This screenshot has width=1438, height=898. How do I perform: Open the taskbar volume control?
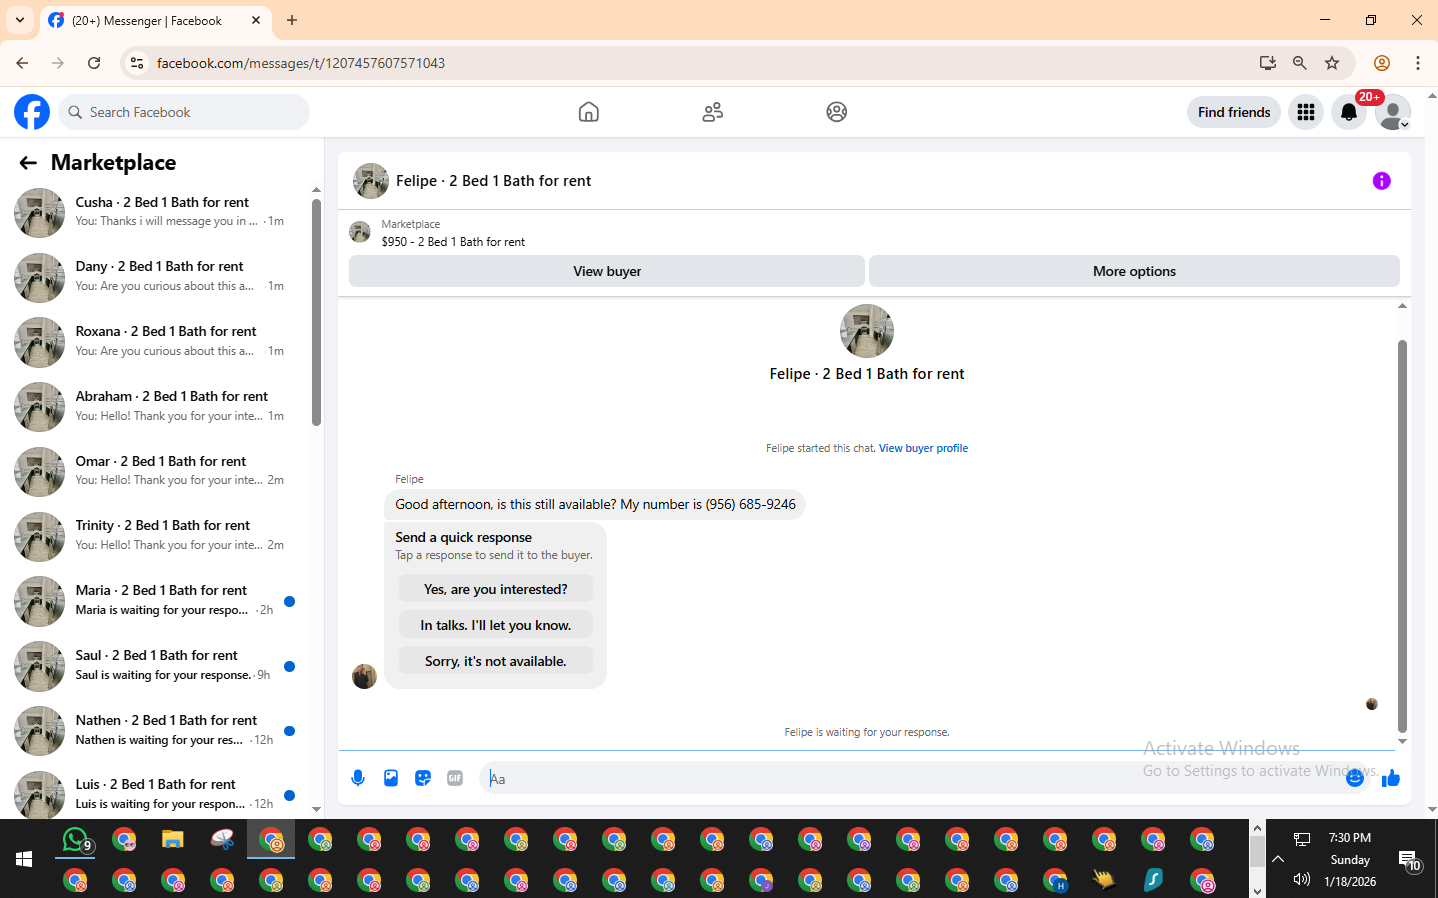(1301, 880)
